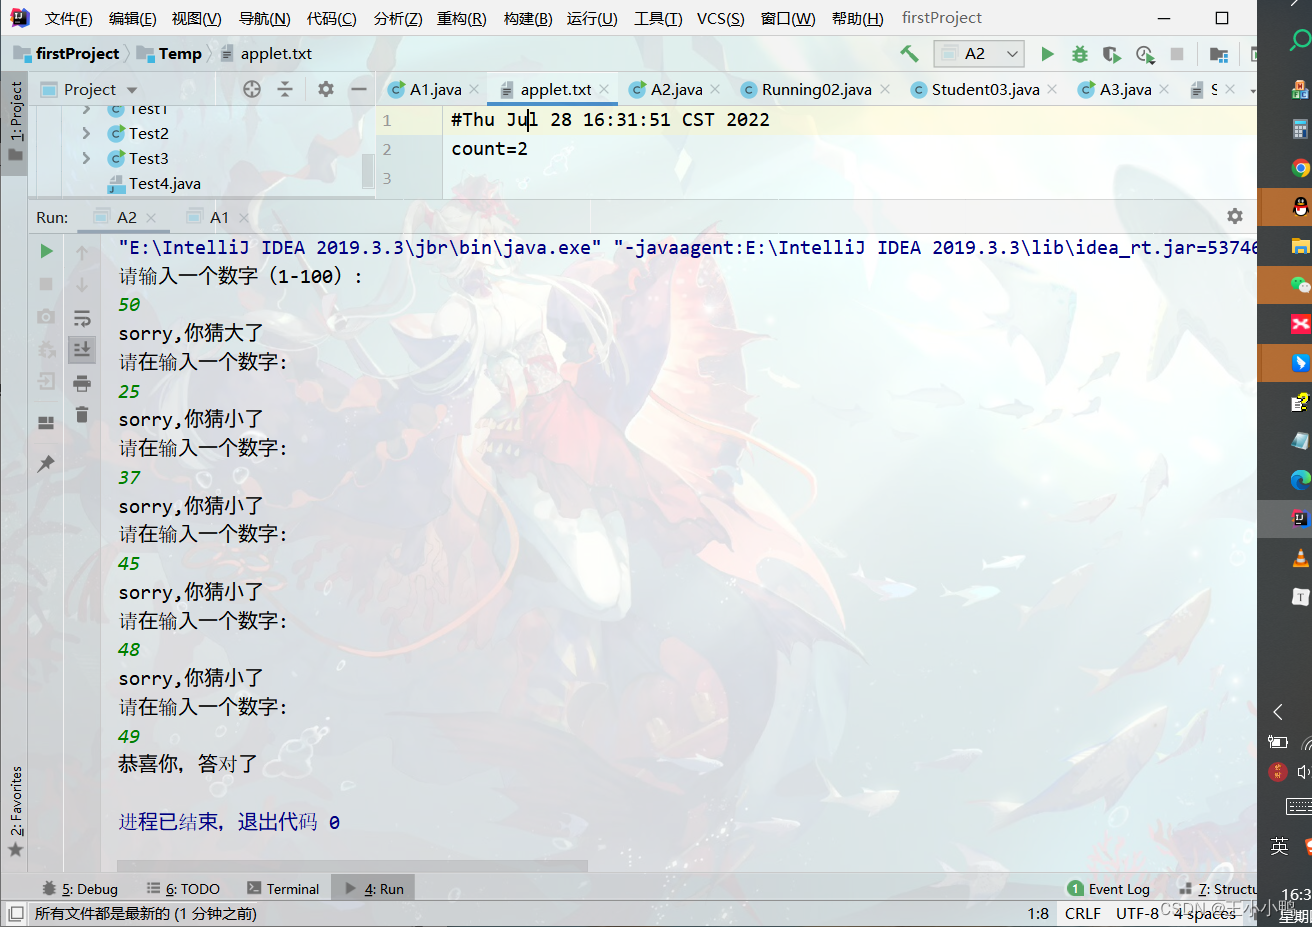The image size is (1312, 927).
Task: Show hidden editor tabs dropdown
Action: tap(1252, 90)
